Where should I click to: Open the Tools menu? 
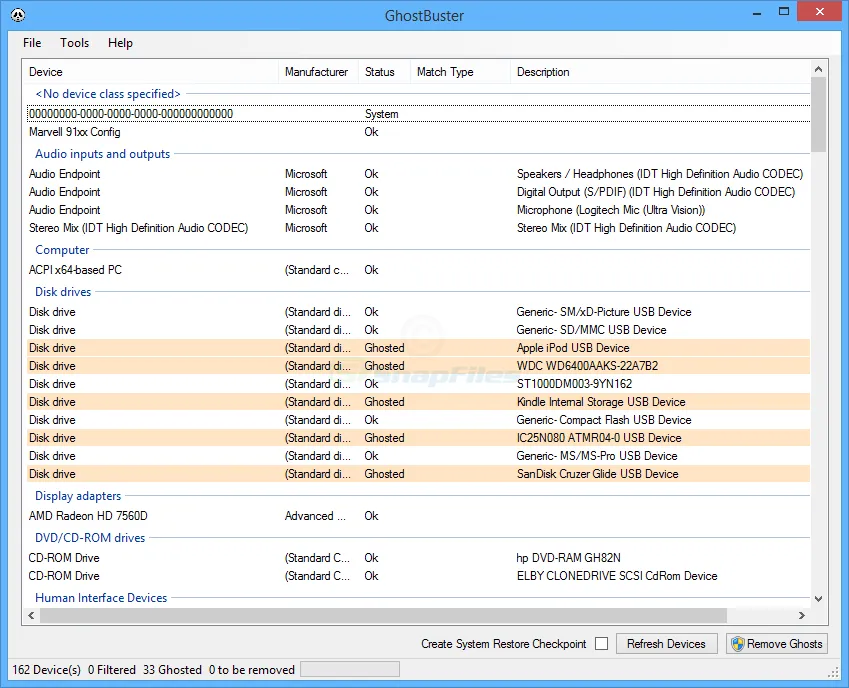(74, 43)
